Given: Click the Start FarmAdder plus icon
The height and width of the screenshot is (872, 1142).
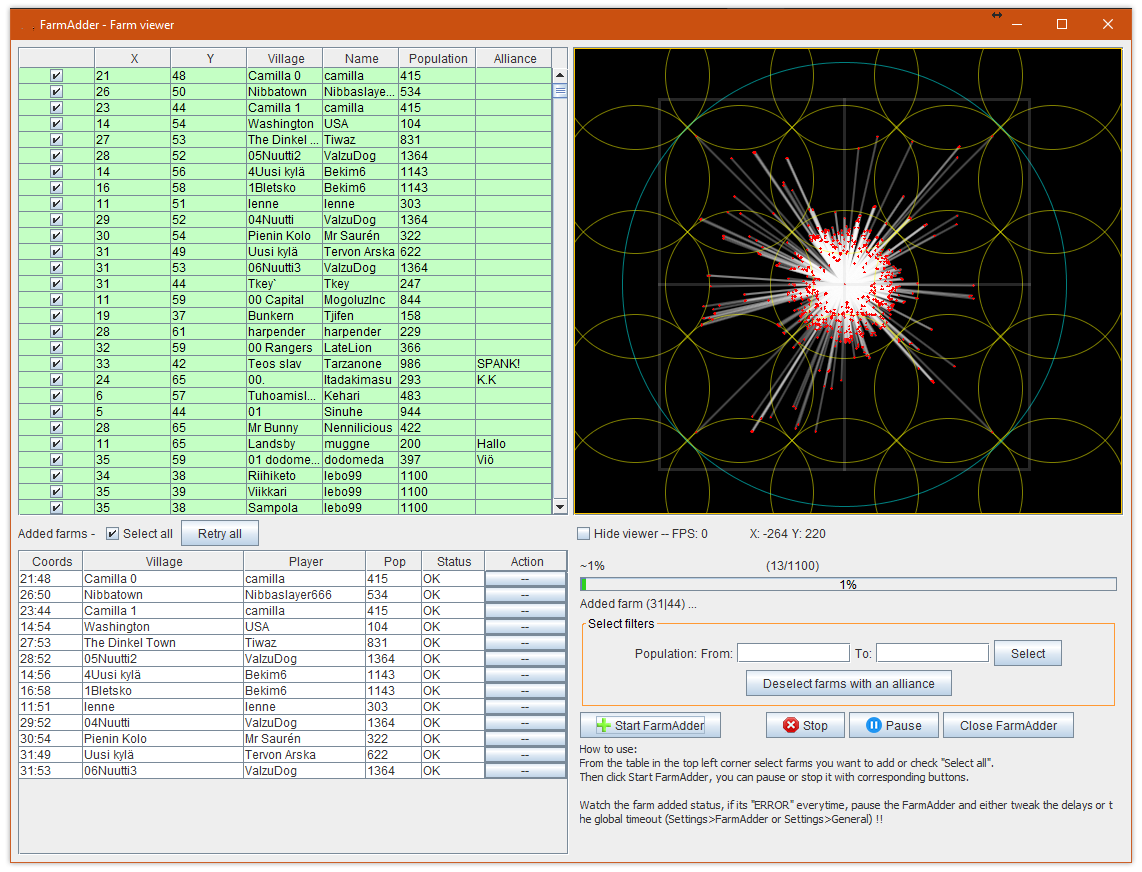Looking at the screenshot, I should tap(603, 726).
